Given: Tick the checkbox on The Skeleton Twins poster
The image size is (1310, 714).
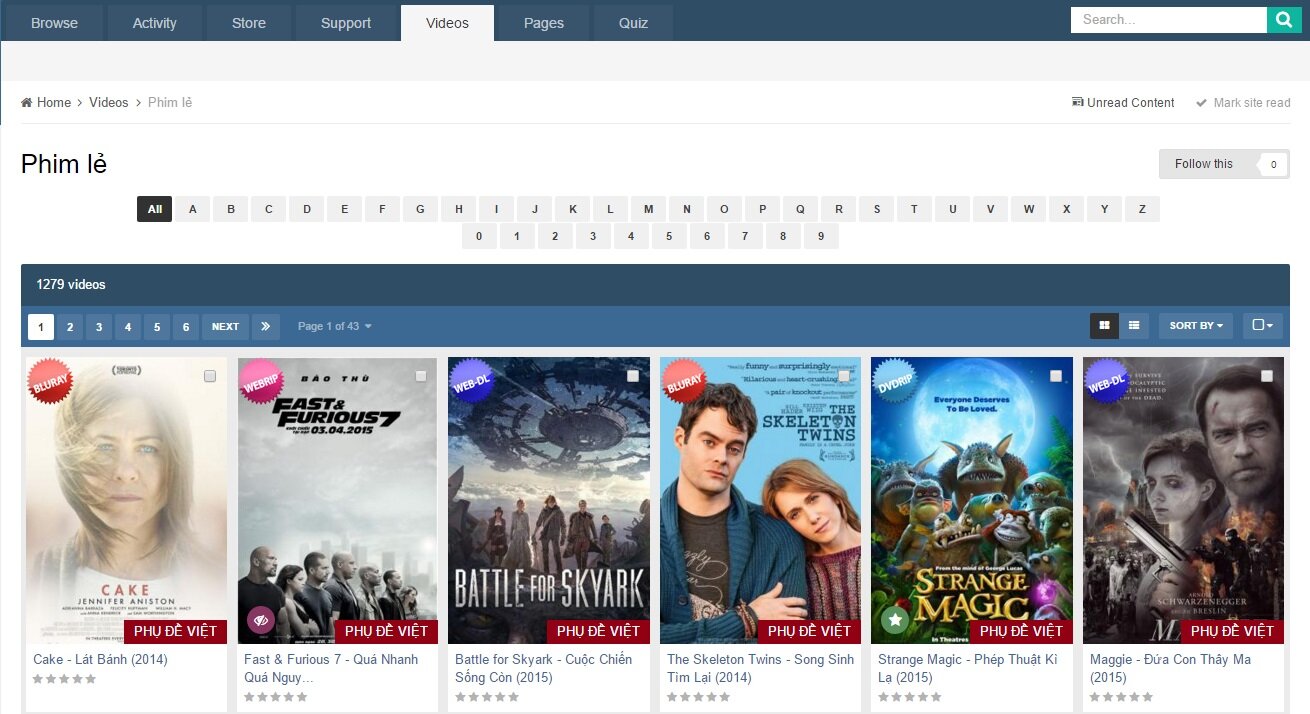Looking at the screenshot, I should click(844, 376).
